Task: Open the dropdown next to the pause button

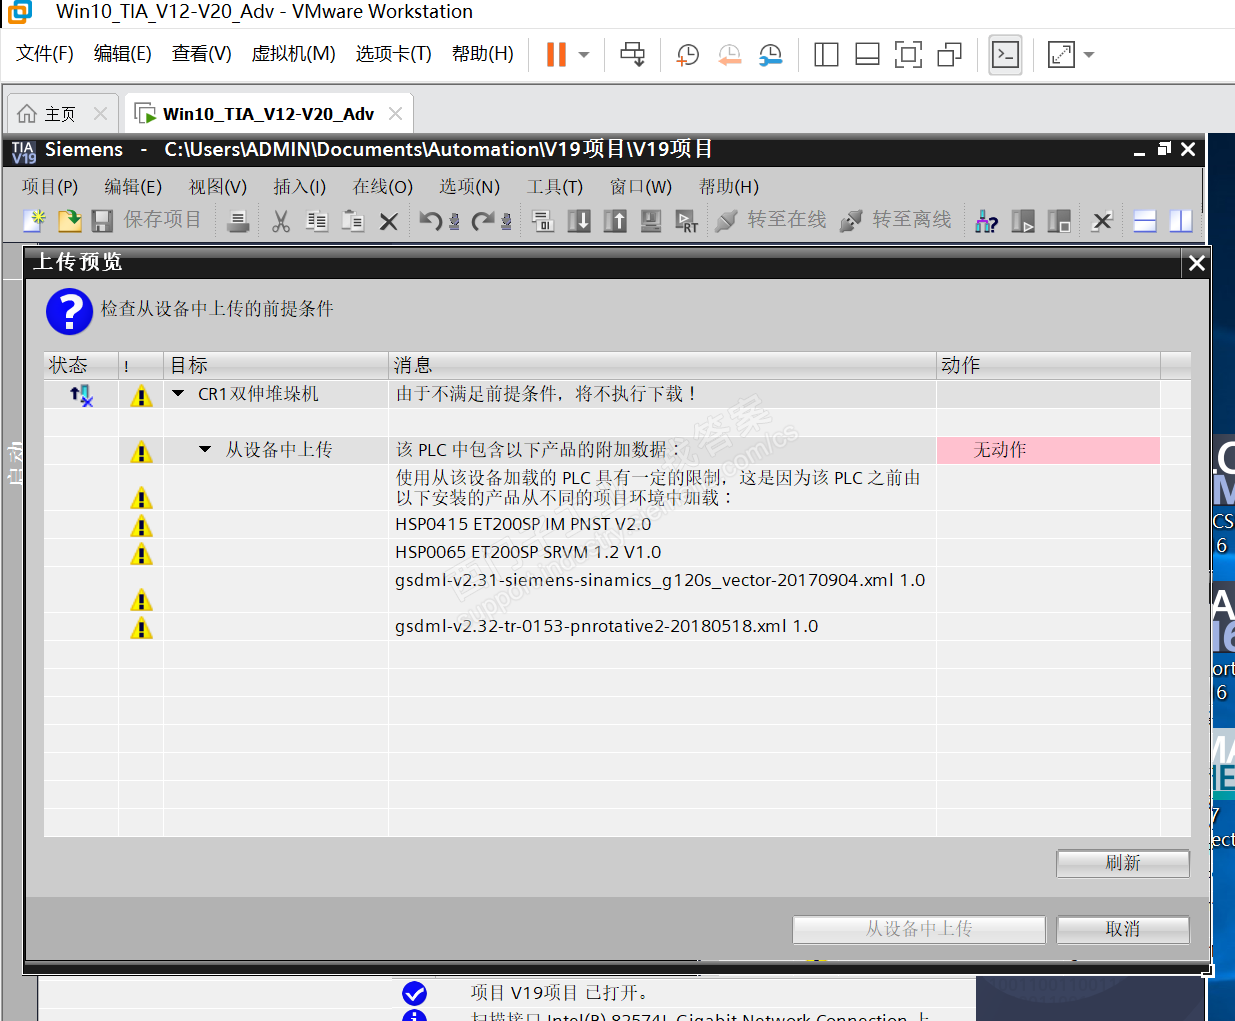Action: (584, 55)
